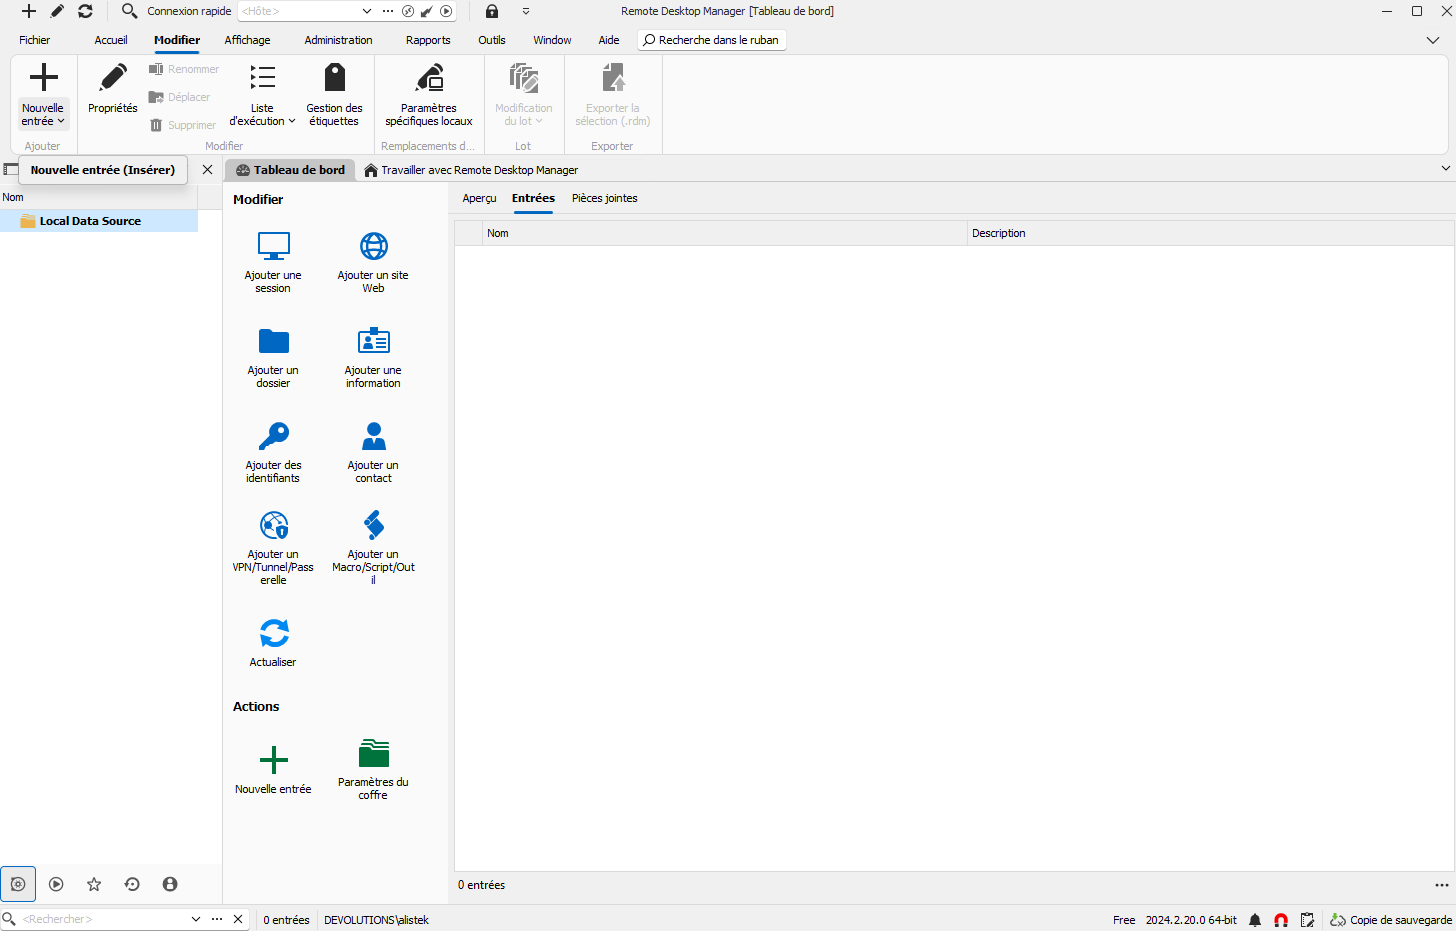Switch to the Affichage ribbon tab
Viewport: 1456px width, 931px height.
(247, 40)
